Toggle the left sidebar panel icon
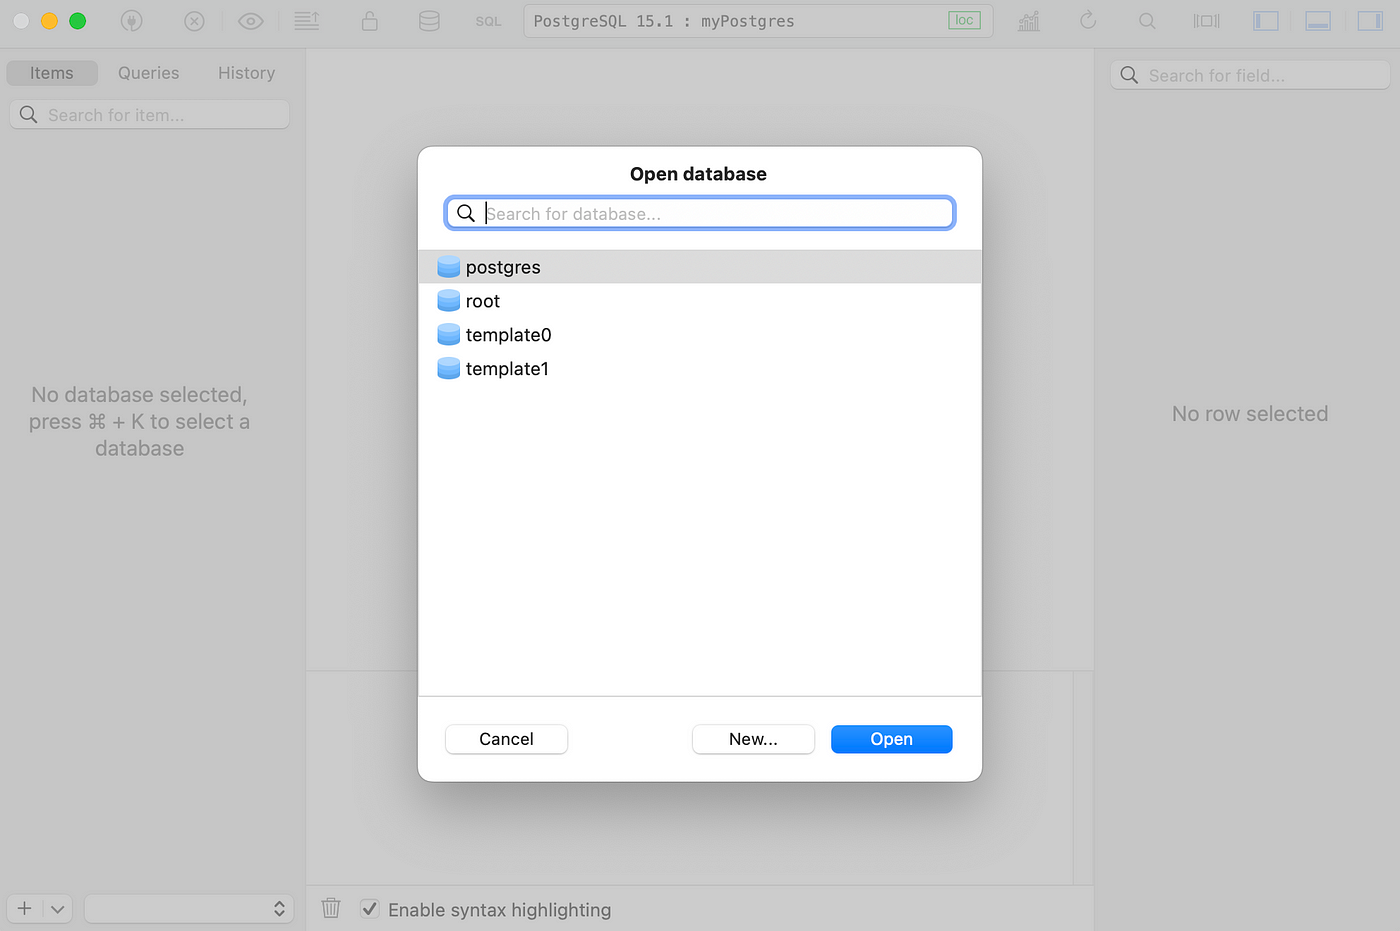 point(1266,21)
